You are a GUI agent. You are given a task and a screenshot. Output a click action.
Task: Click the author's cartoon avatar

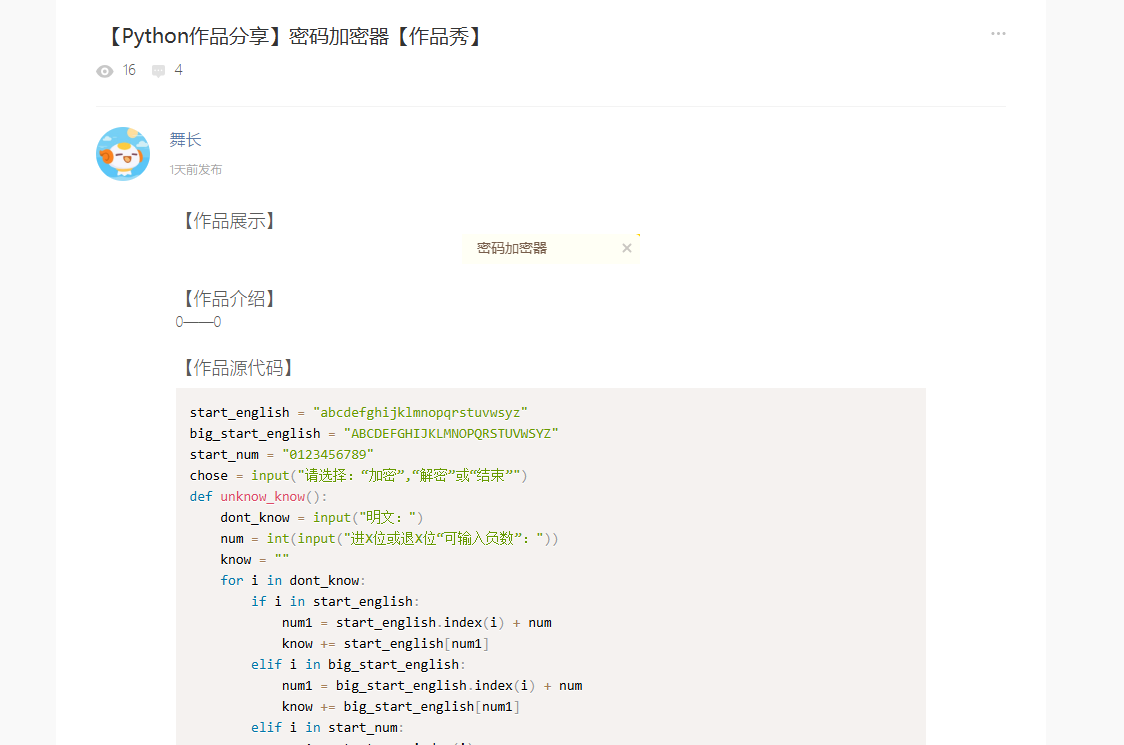123,154
